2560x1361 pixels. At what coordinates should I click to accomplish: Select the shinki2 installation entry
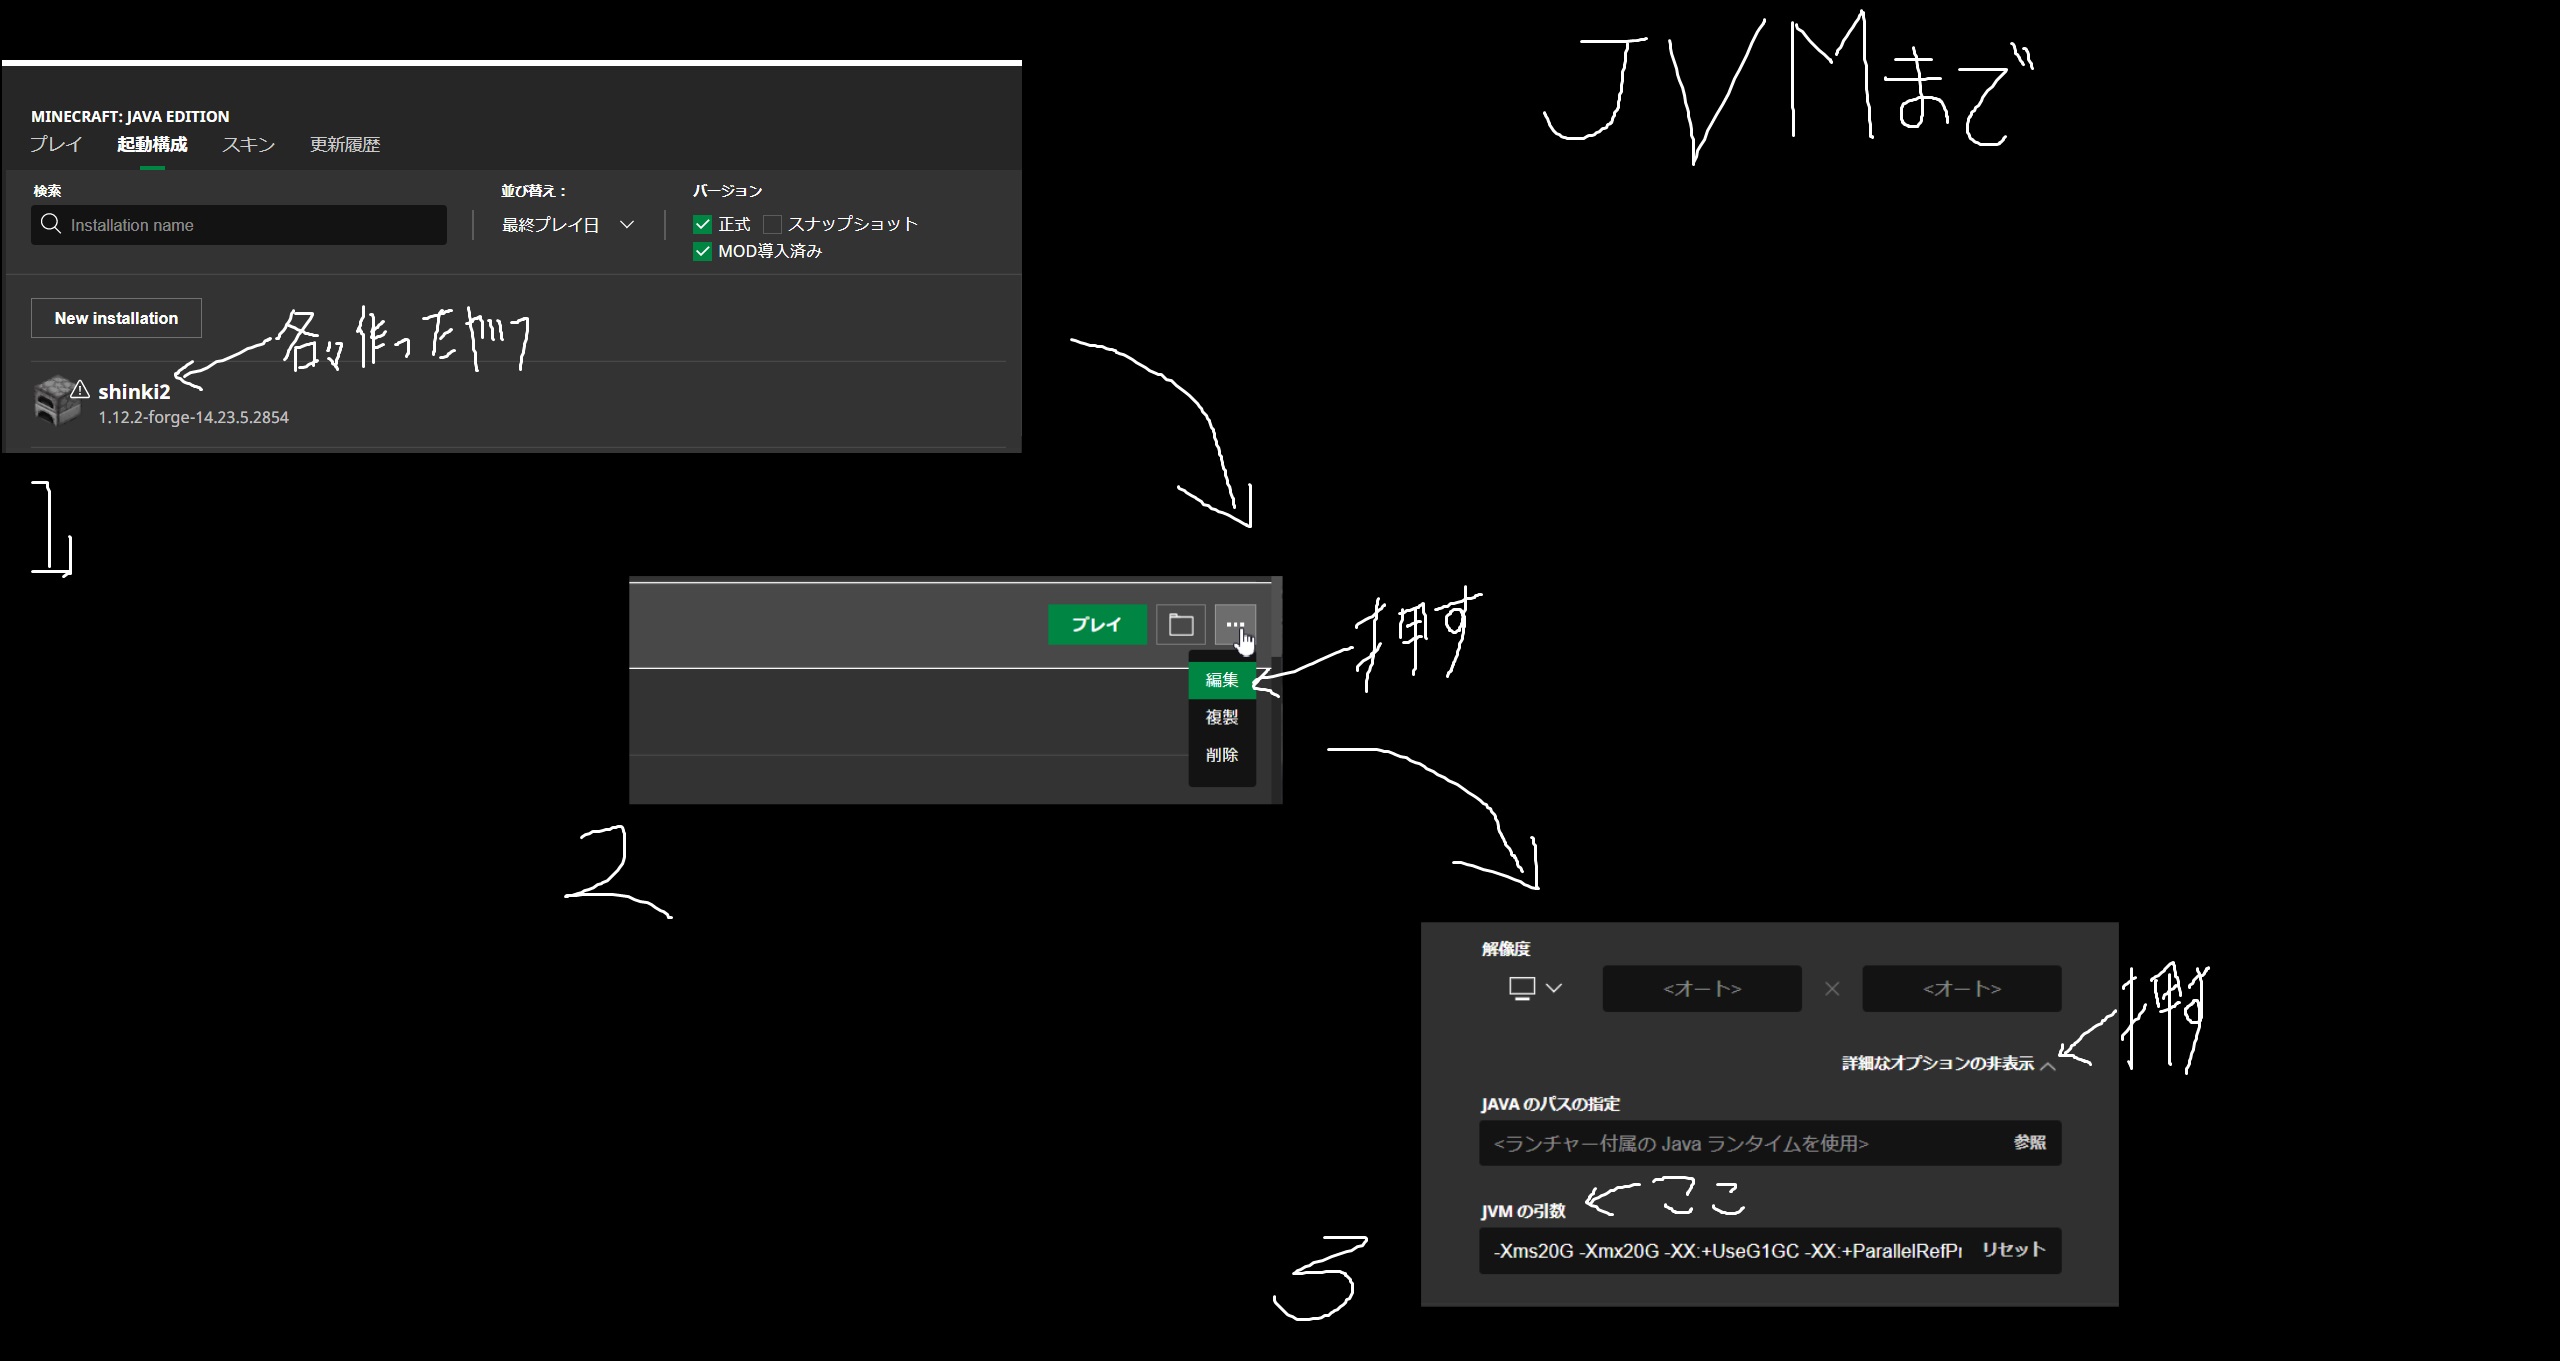click(x=518, y=403)
